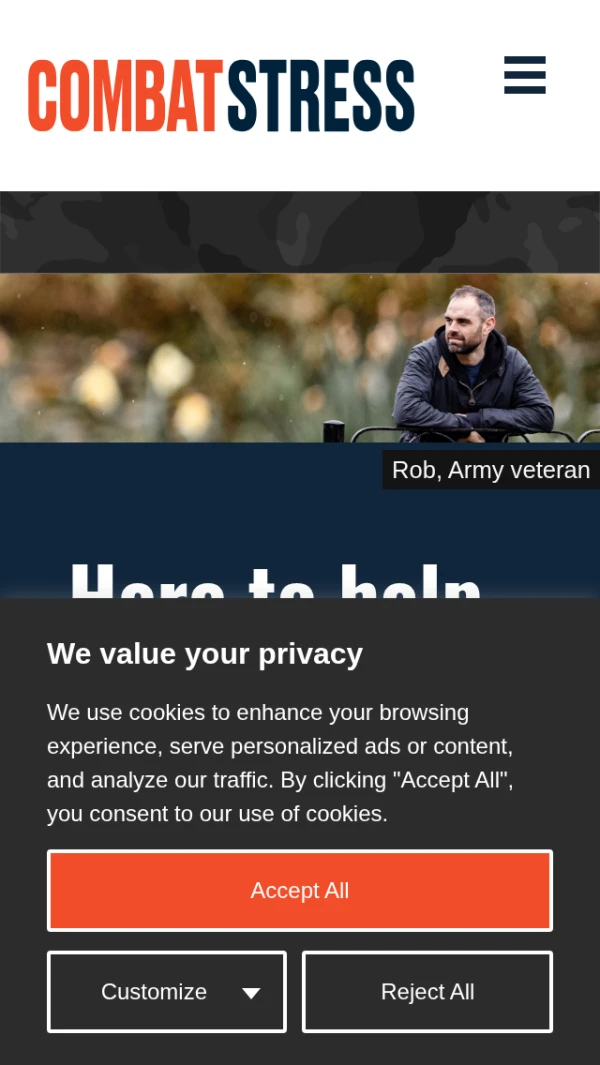
Task: Click the Combat Stress logo
Action: pos(222,95)
